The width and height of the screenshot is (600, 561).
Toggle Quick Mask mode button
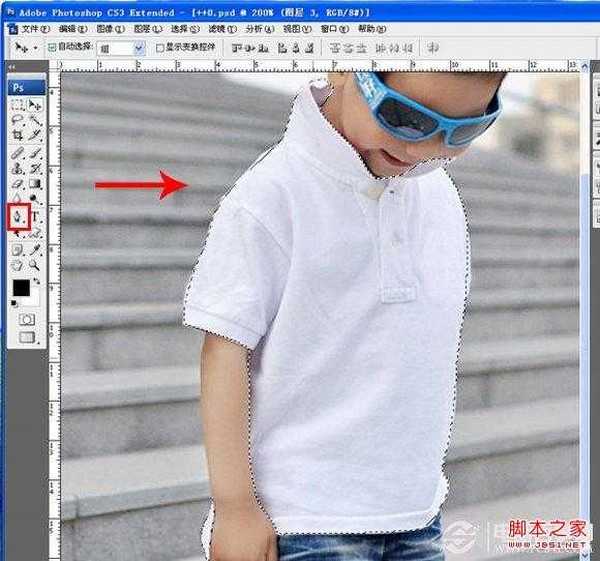click(x=26, y=318)
